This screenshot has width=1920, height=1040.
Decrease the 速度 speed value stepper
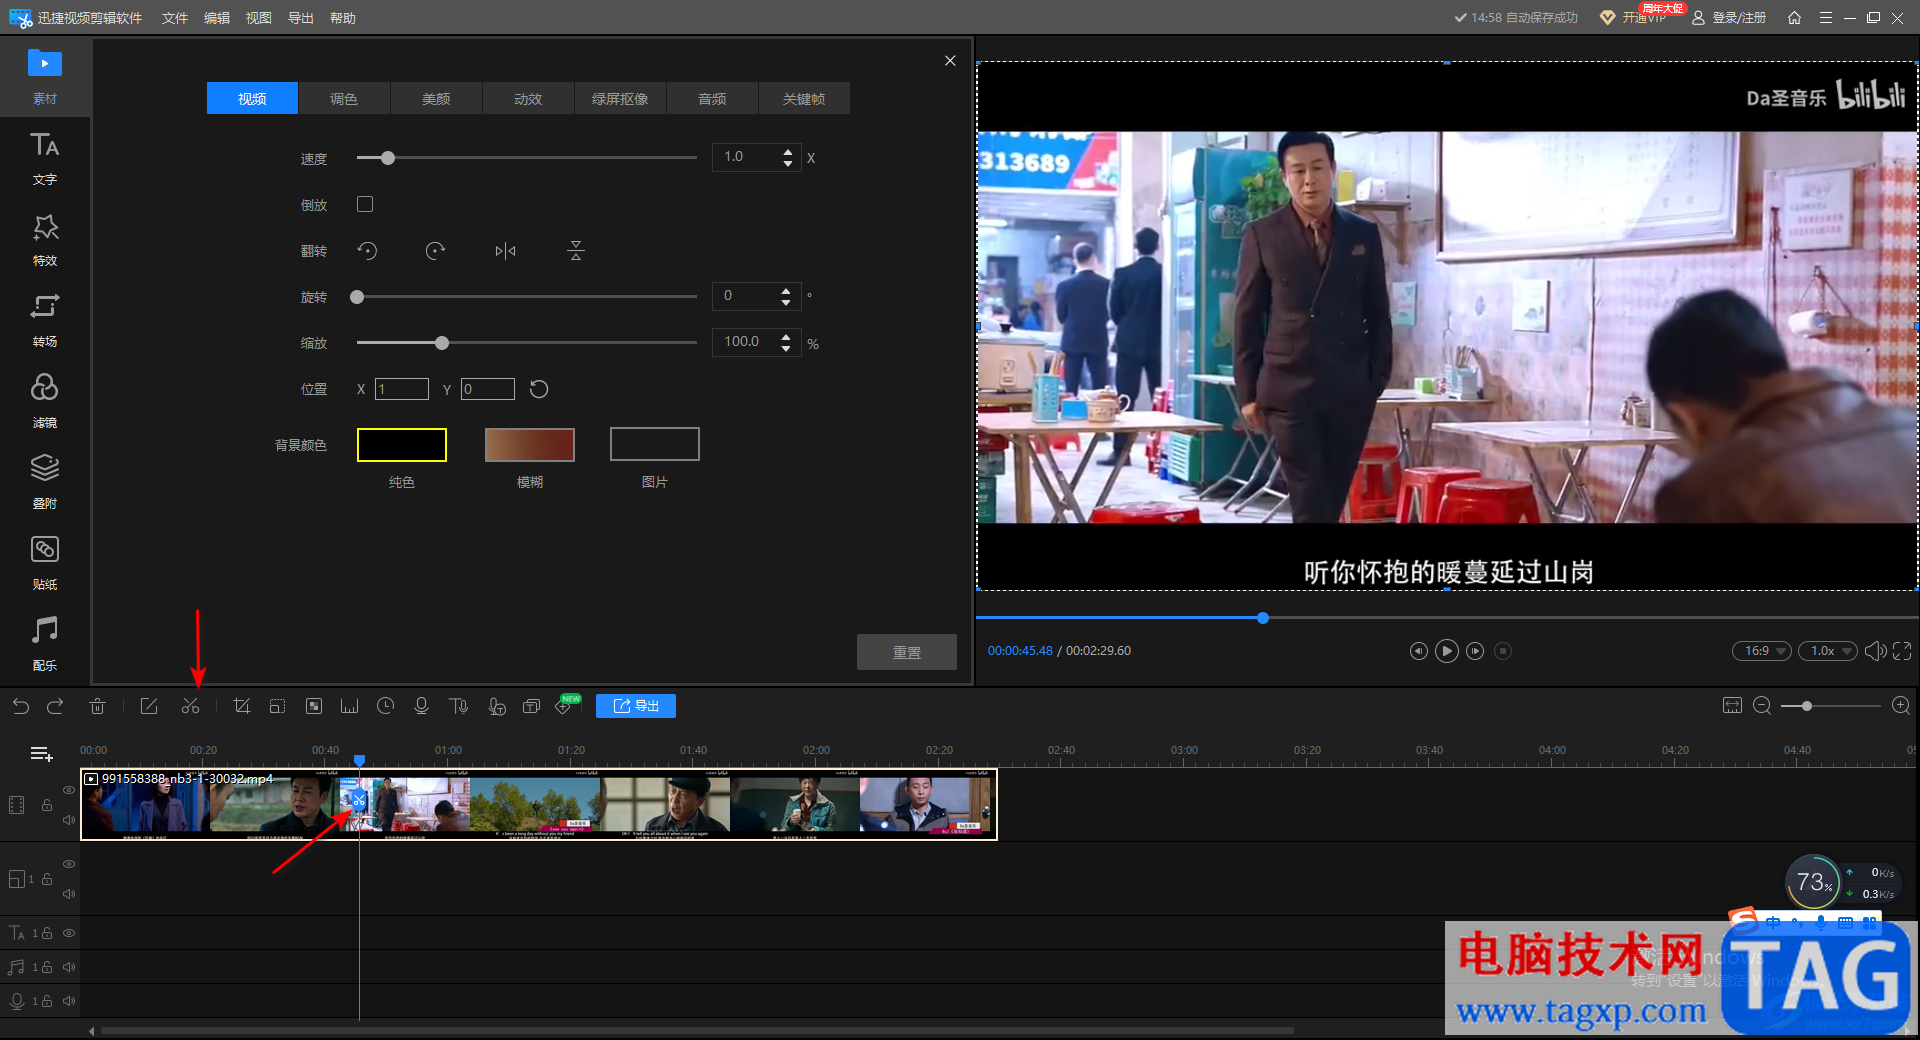pos(788,163)
